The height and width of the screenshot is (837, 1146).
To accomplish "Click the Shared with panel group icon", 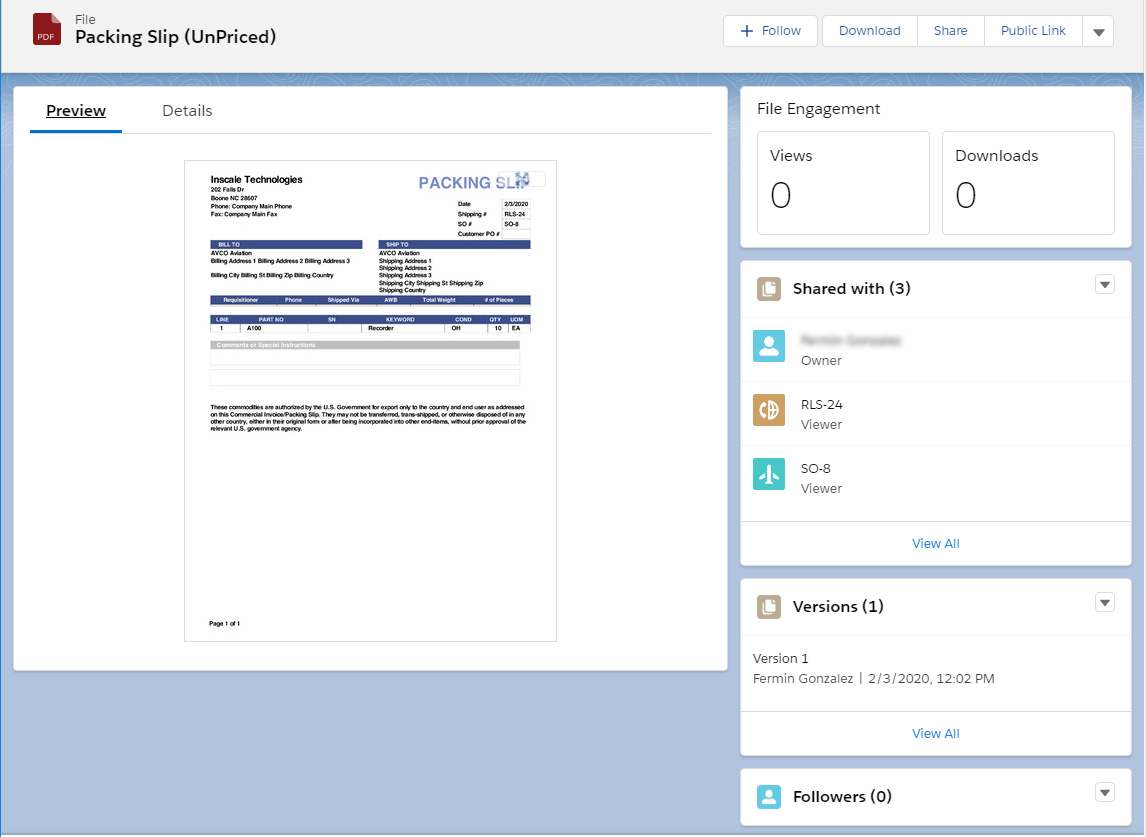I will coord(769,287).
